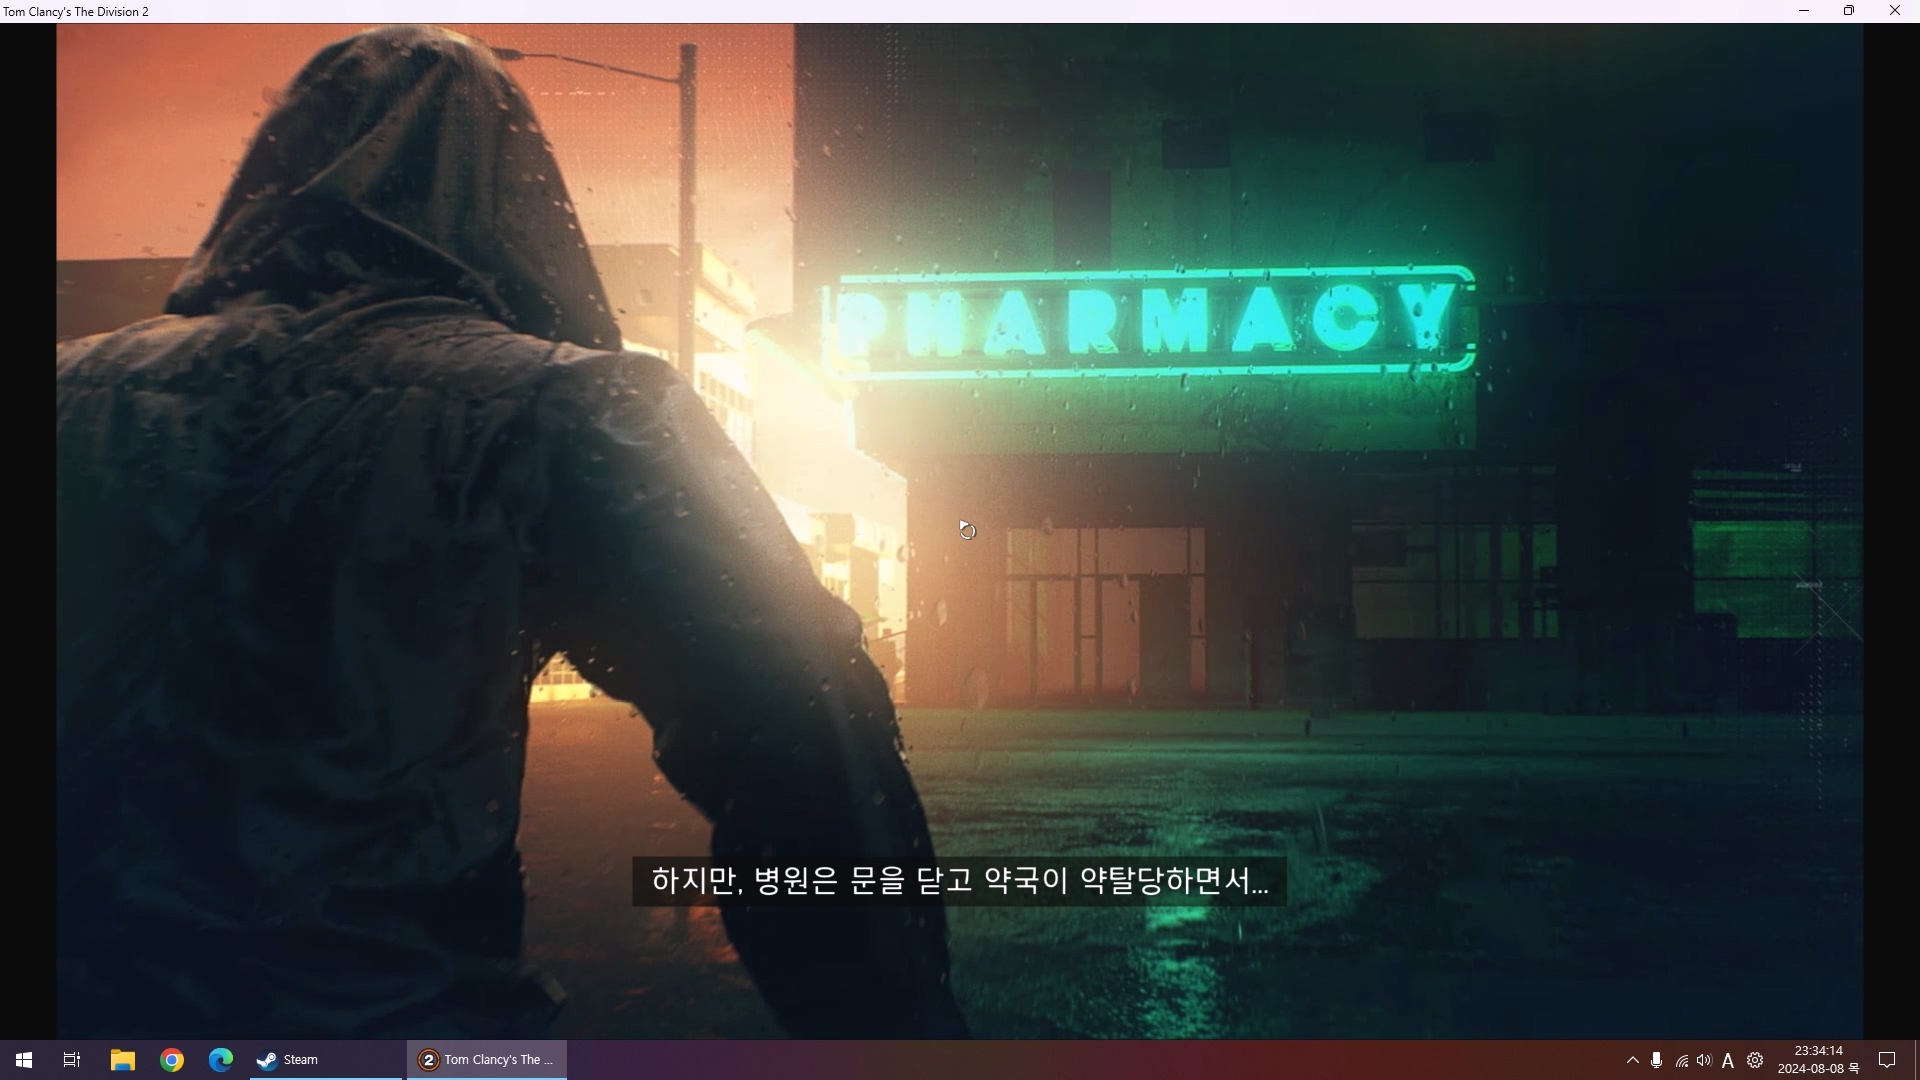Open the clock showing 23:34:14
Image resolution: width=1920 pixels, height=1080 pixels.
1818,1060
